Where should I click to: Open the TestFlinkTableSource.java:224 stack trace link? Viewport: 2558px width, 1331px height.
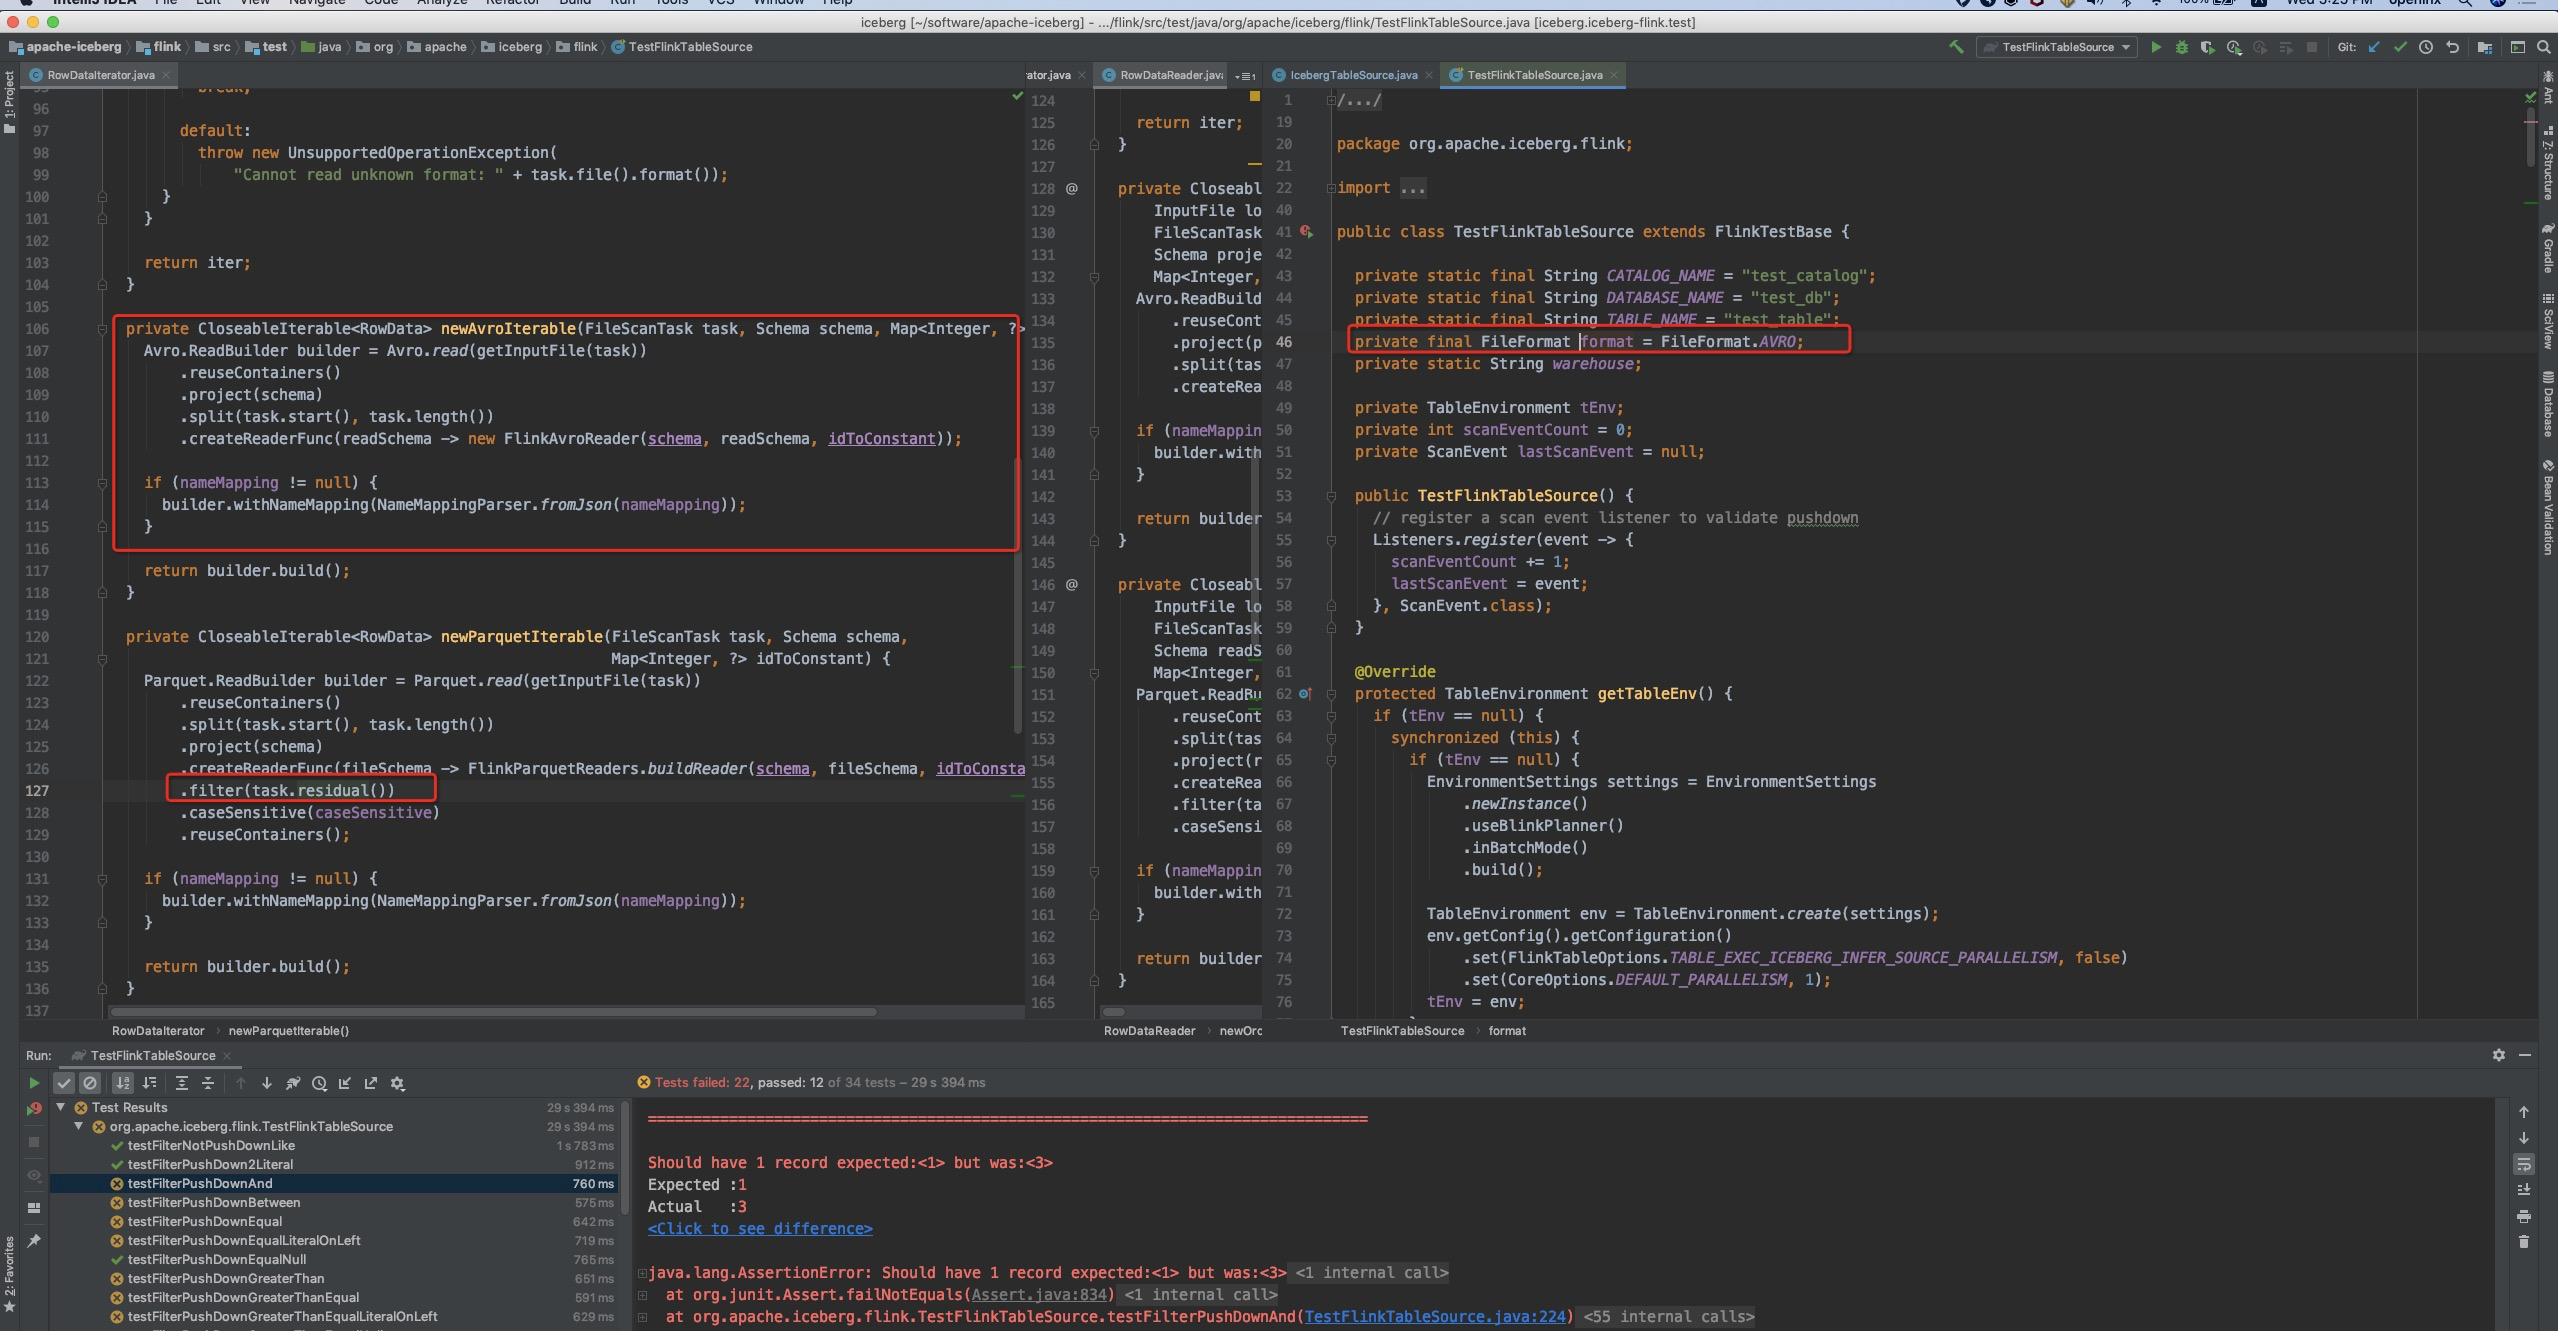click(1435, 1316)
